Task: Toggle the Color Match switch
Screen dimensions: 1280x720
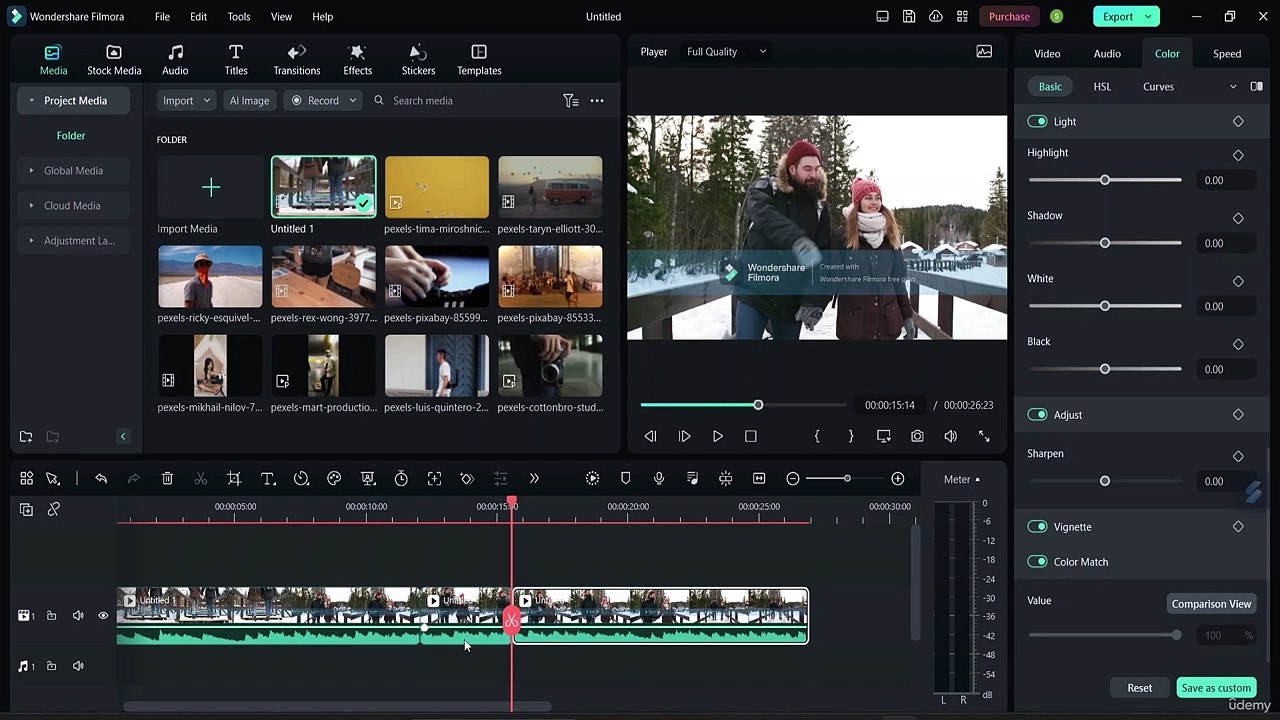Action: (x=1037, y=561)
